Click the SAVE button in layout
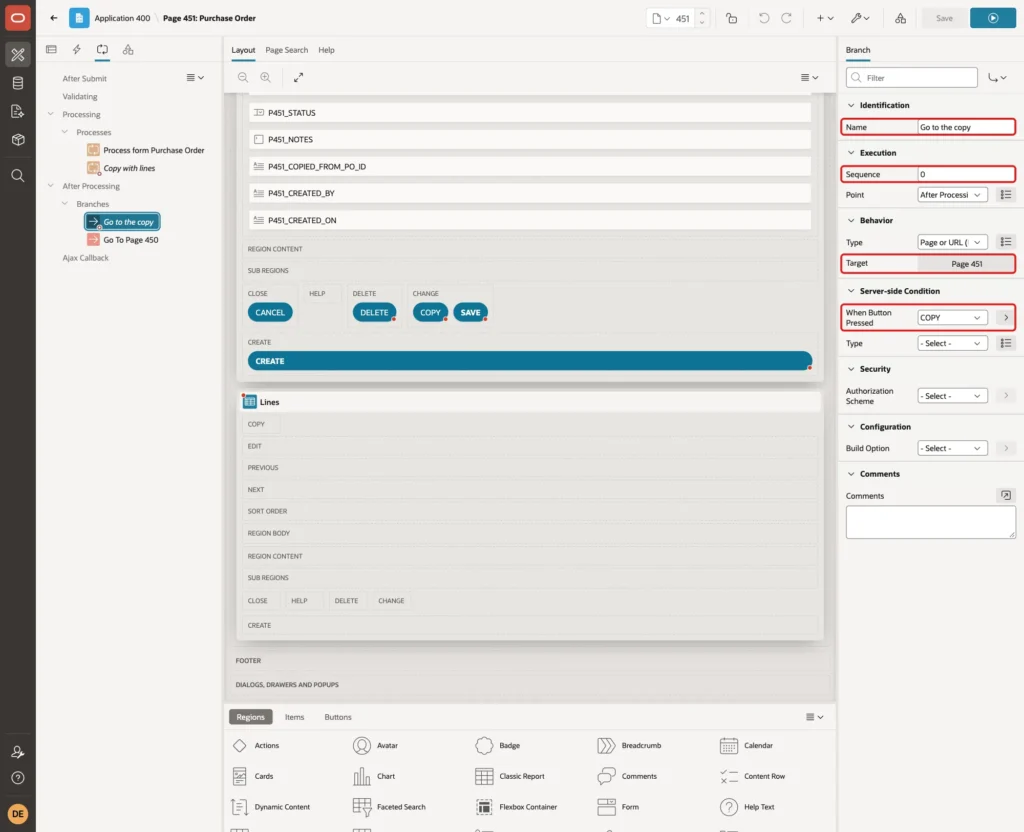Screen dimensions: 1024x832 (470, 312)
